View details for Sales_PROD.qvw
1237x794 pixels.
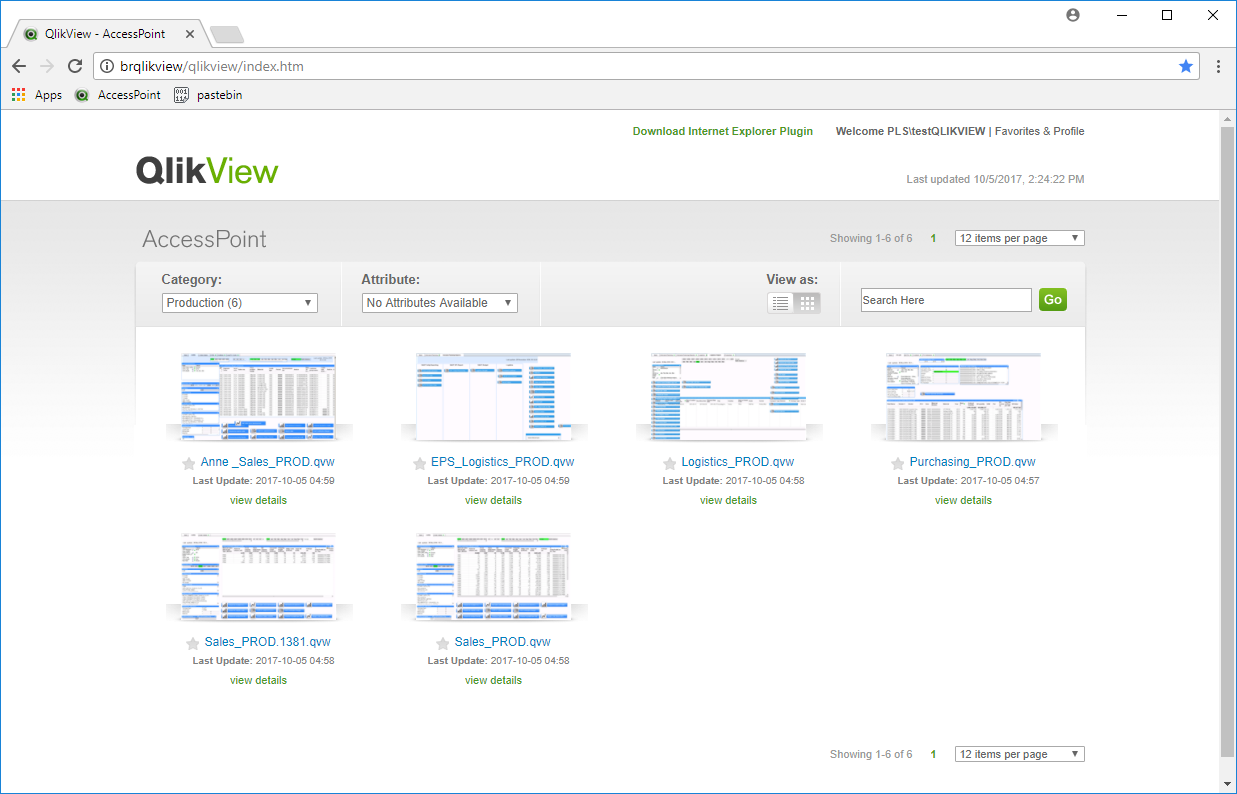(x=493, y=680)
